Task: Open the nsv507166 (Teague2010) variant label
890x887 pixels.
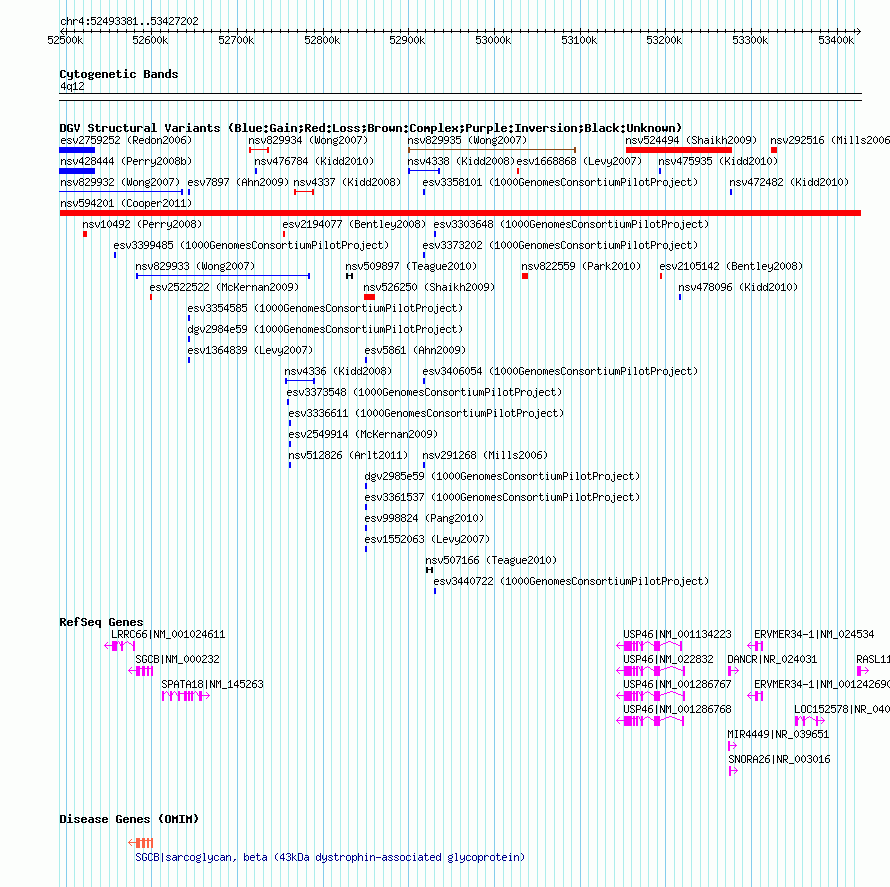Action: pyautogui.click(x=491, y=560)
